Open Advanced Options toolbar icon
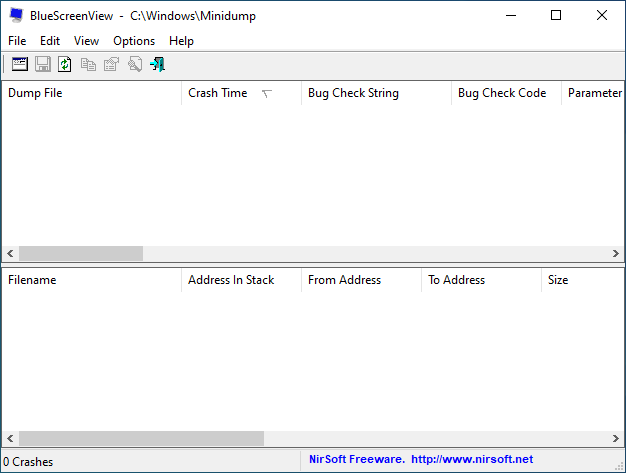 point(20,64)
